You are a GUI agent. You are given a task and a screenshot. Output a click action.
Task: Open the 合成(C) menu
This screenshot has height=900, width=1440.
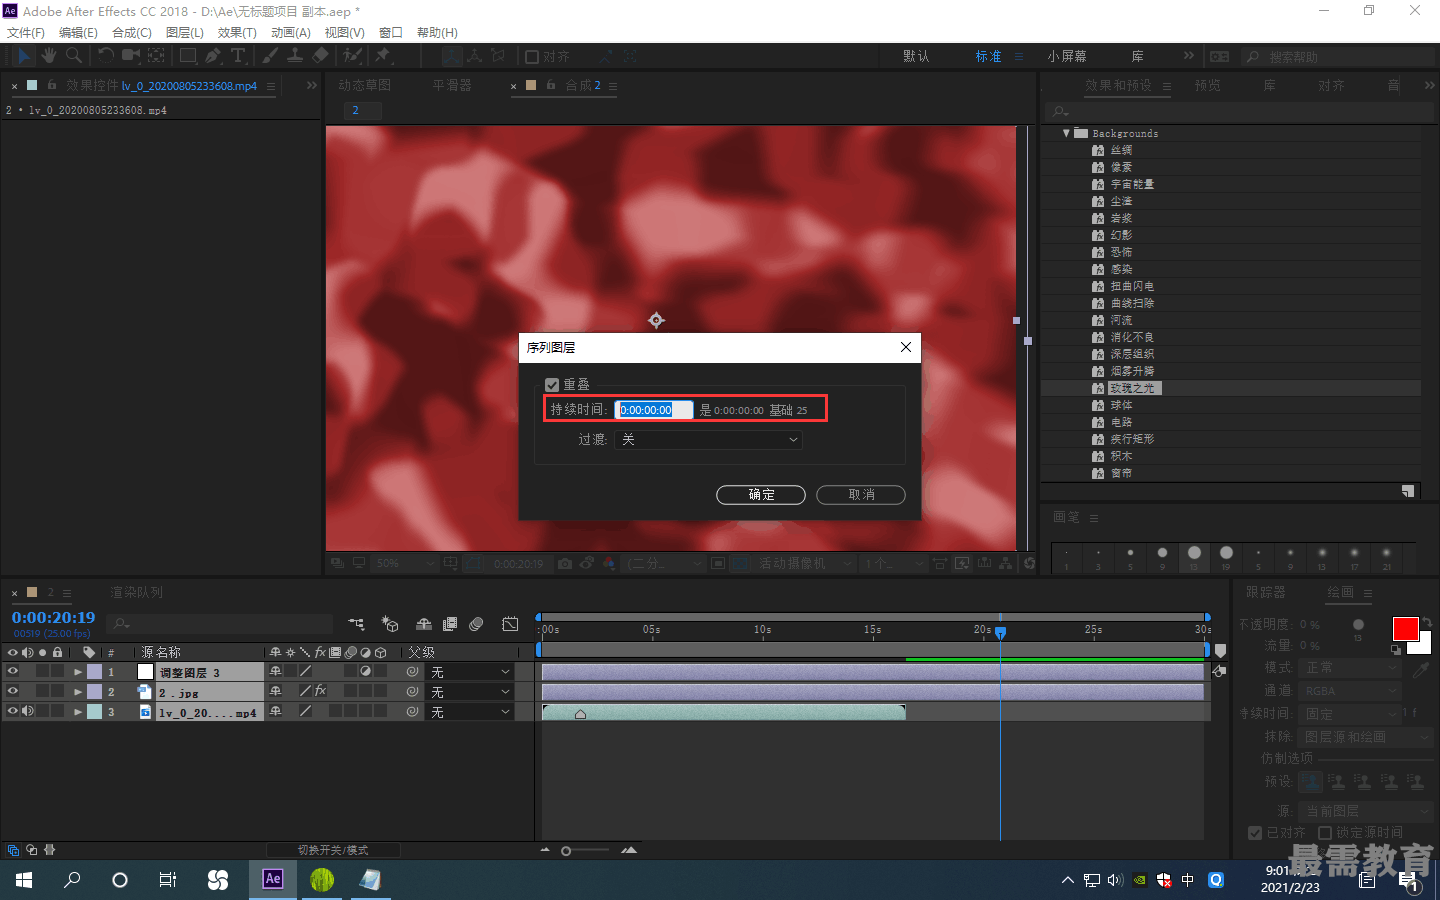pos(132,33)
